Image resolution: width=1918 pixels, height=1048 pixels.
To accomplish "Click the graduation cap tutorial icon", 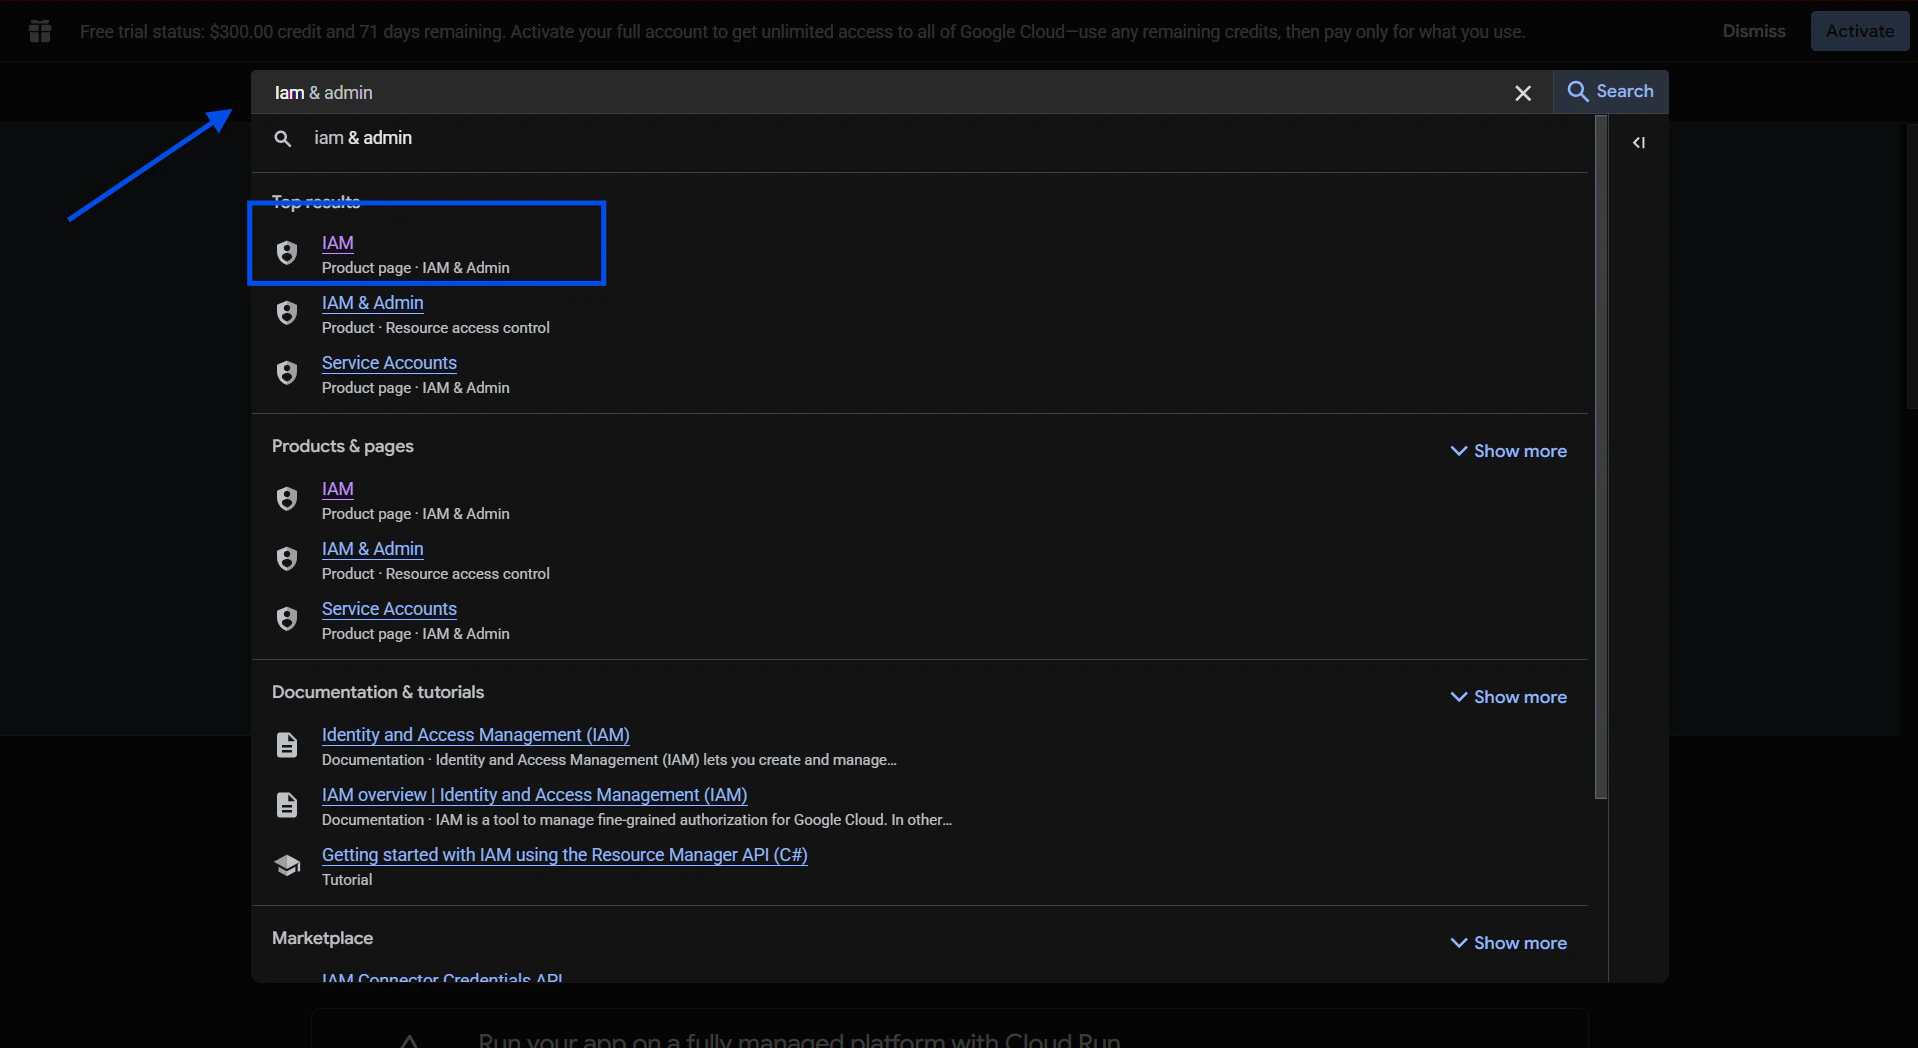I will (x=287, y=865).
